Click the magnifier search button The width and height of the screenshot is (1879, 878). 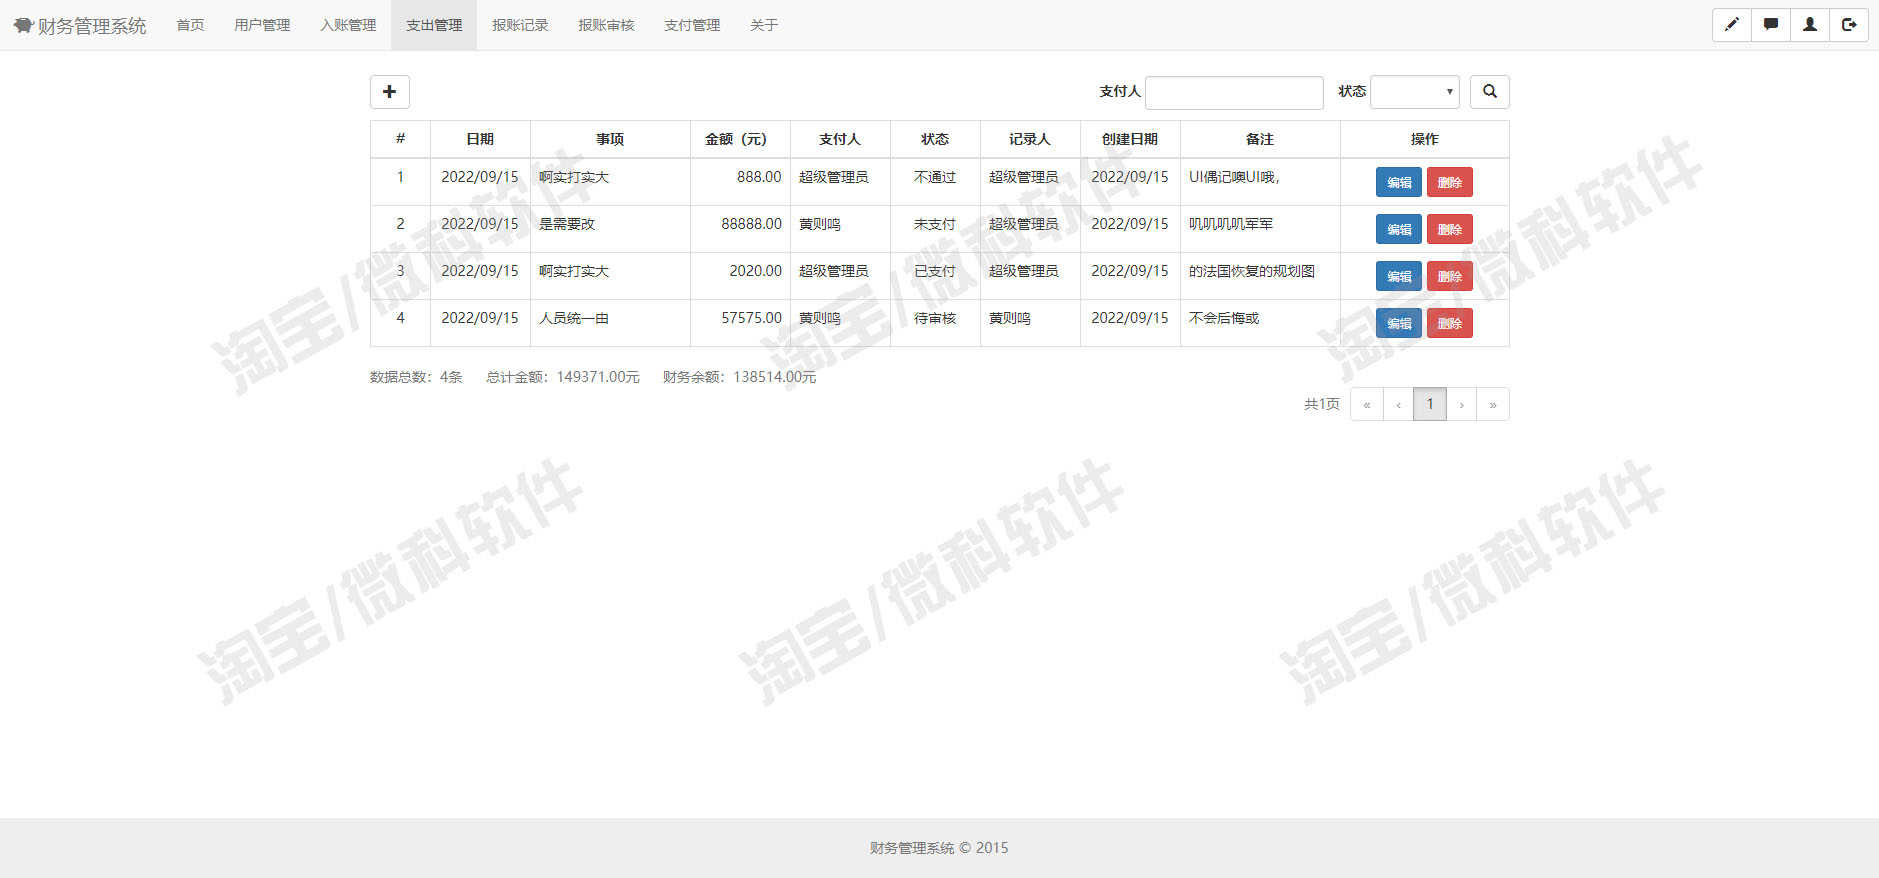pyautogui.click(x=1490, y=92)
